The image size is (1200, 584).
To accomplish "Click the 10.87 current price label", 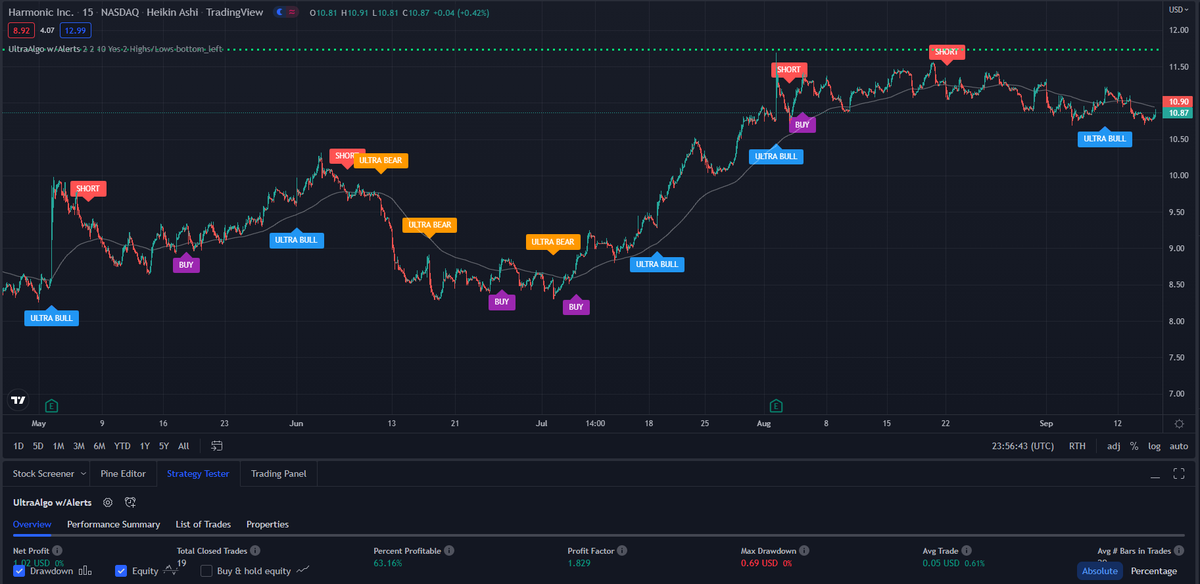I will pos(1179,113).
